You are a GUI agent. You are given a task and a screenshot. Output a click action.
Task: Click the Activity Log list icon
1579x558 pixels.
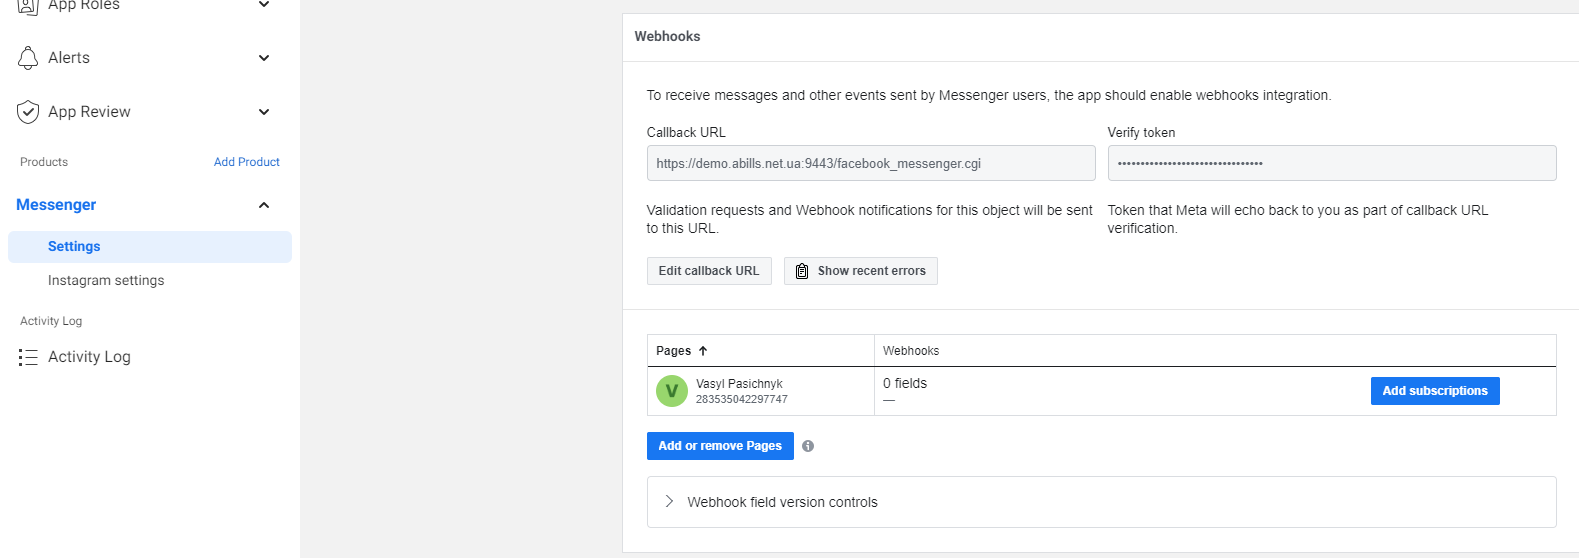coord(28,357)
